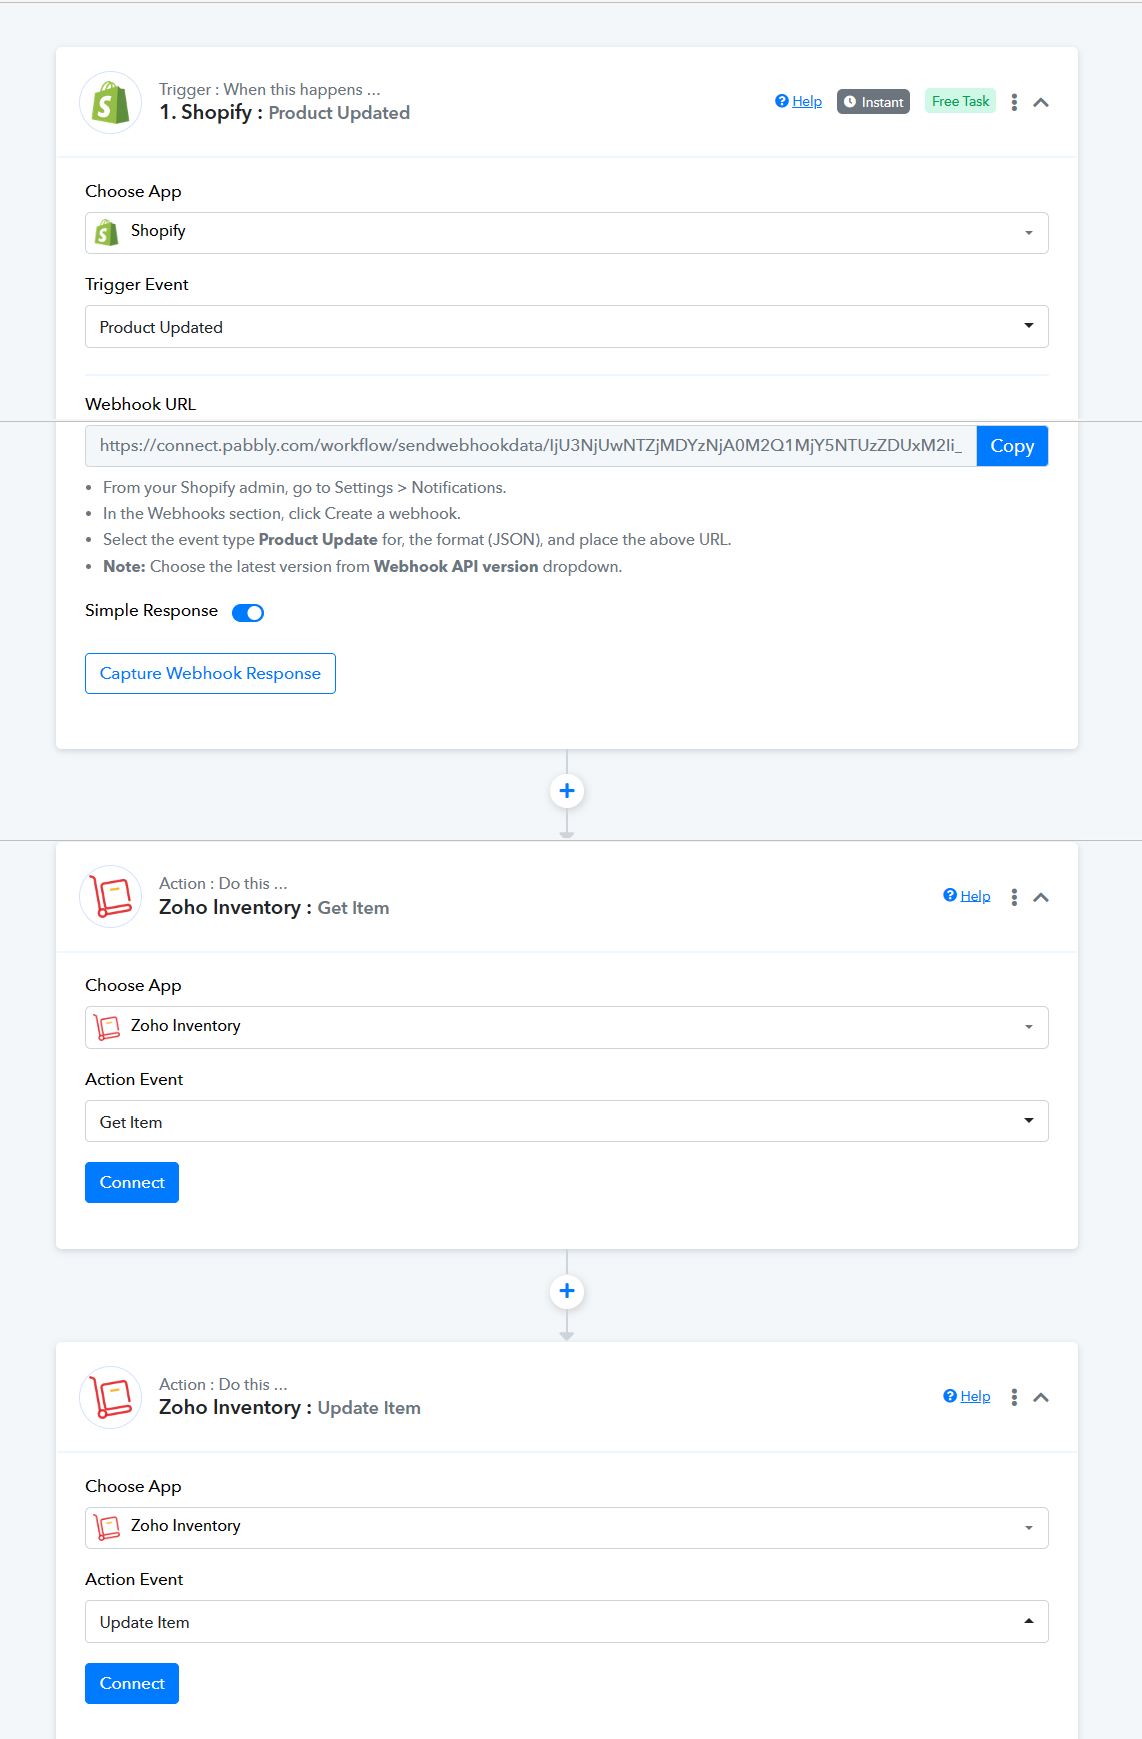The width and height of the screenshot is (1142, 1739).
Task: Collapse the Update Item action step
Action: tap(1041, 1397)
